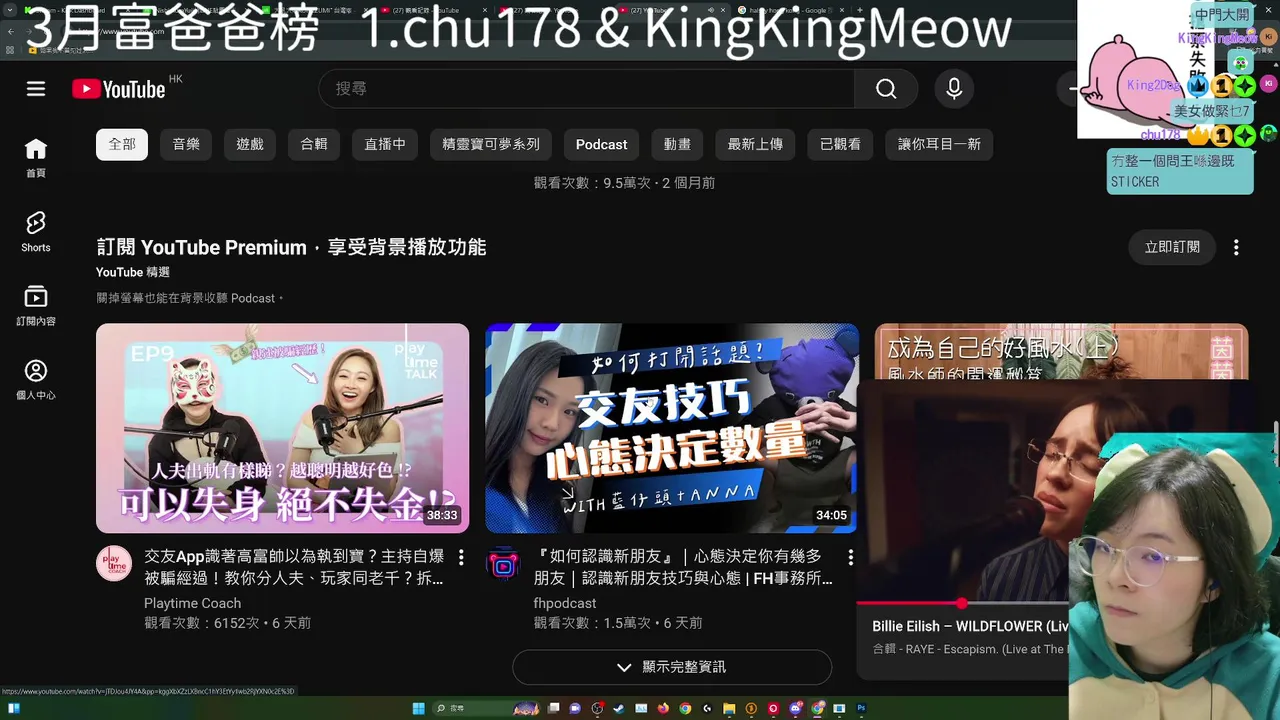Select the 最新上傳 filter chip
1280x720 pixels.
[x=755, y=144]
